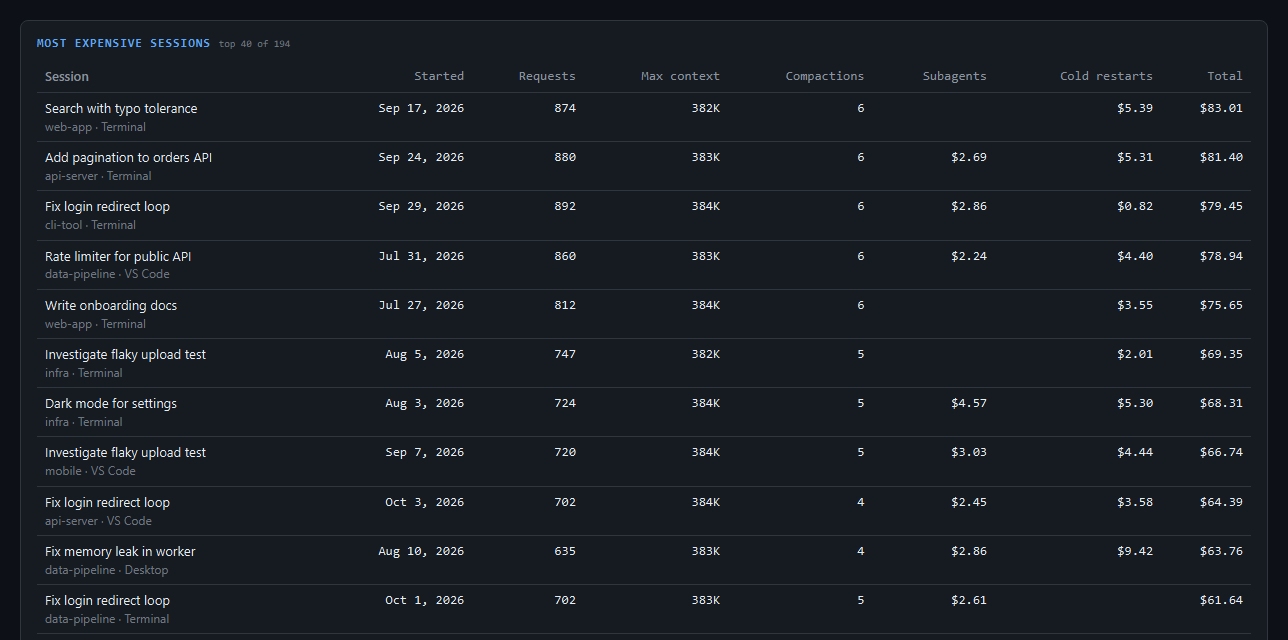Viewport: 1288px width, 640px height.
Task: Click the 'Oct 1, 2026' start date
Action: coord(425,600)
